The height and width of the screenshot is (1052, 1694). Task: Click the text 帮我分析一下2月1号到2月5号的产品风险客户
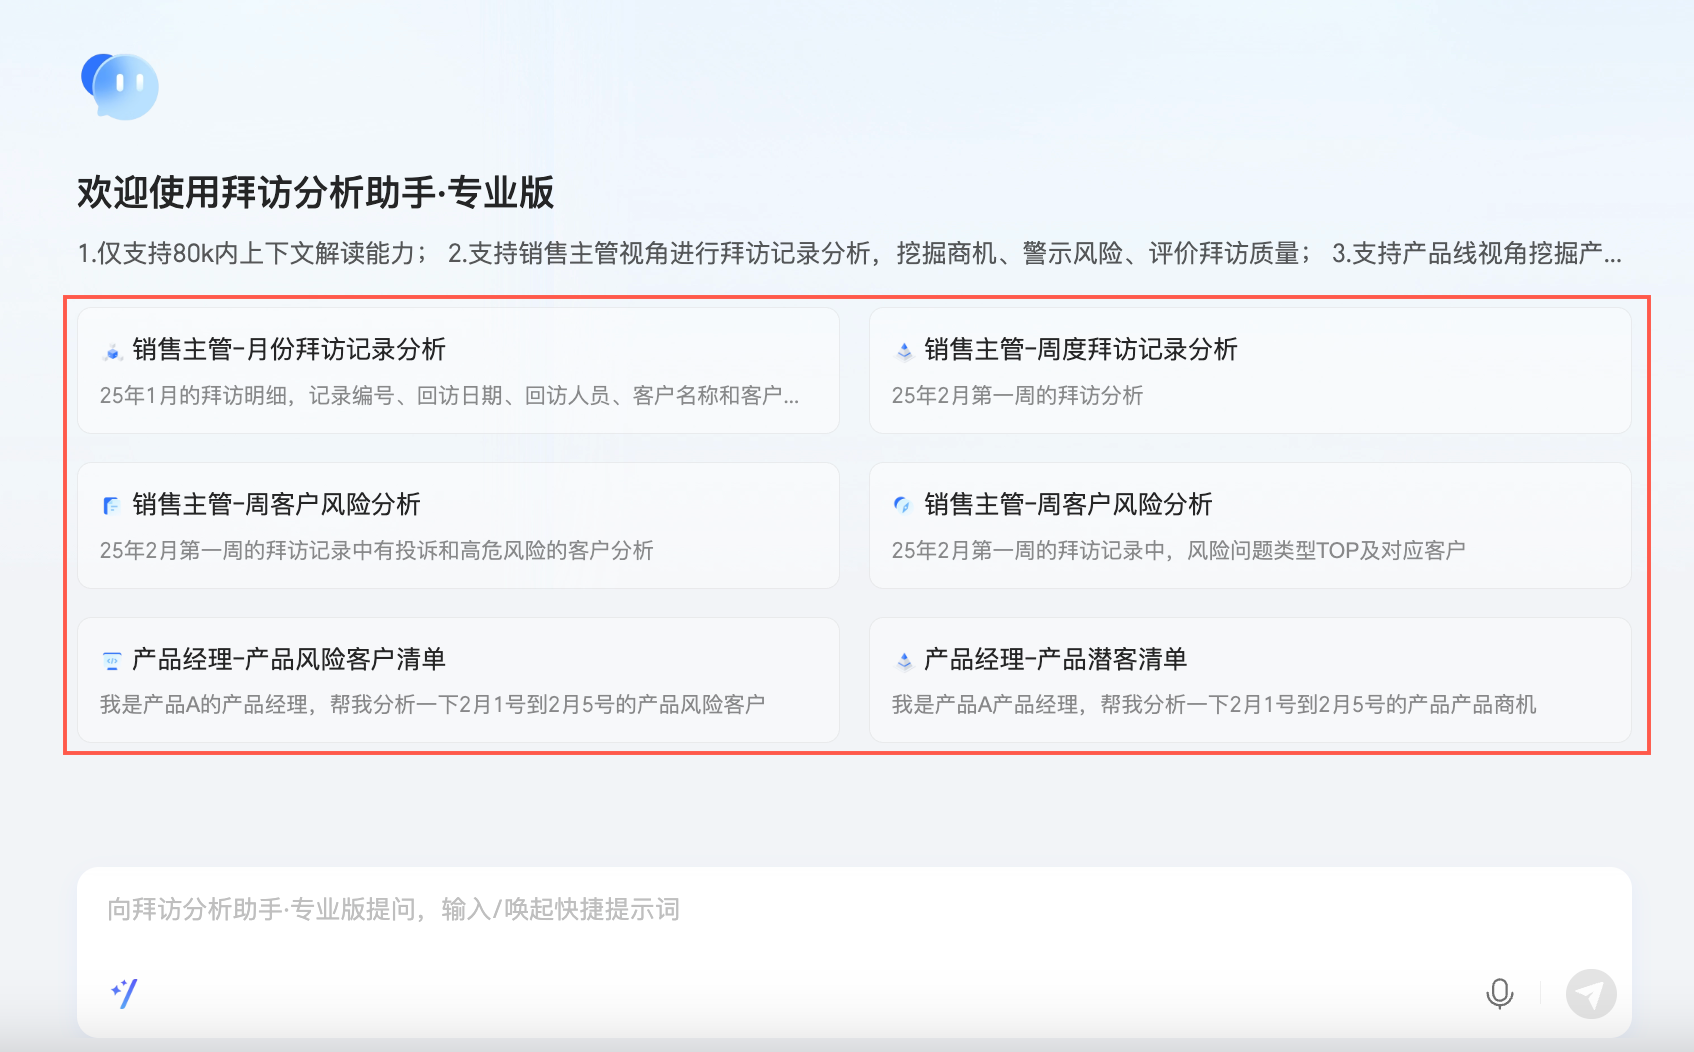tap(548, 705)
